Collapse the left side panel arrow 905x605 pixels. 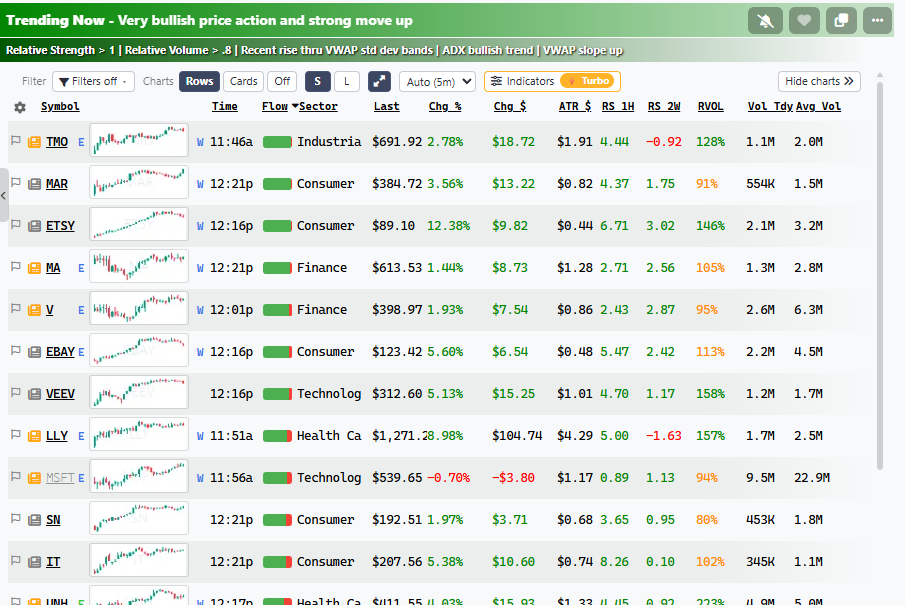[x=3, y=195]
